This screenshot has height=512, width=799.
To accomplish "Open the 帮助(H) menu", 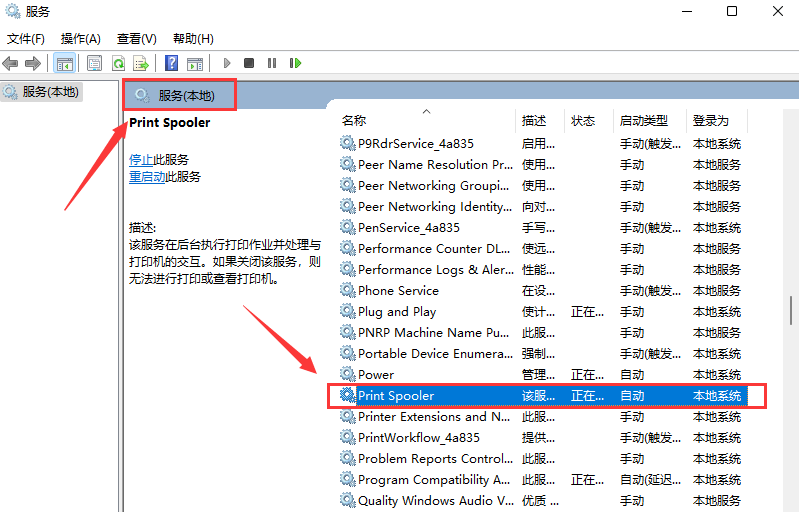I will tap(193, 39).
